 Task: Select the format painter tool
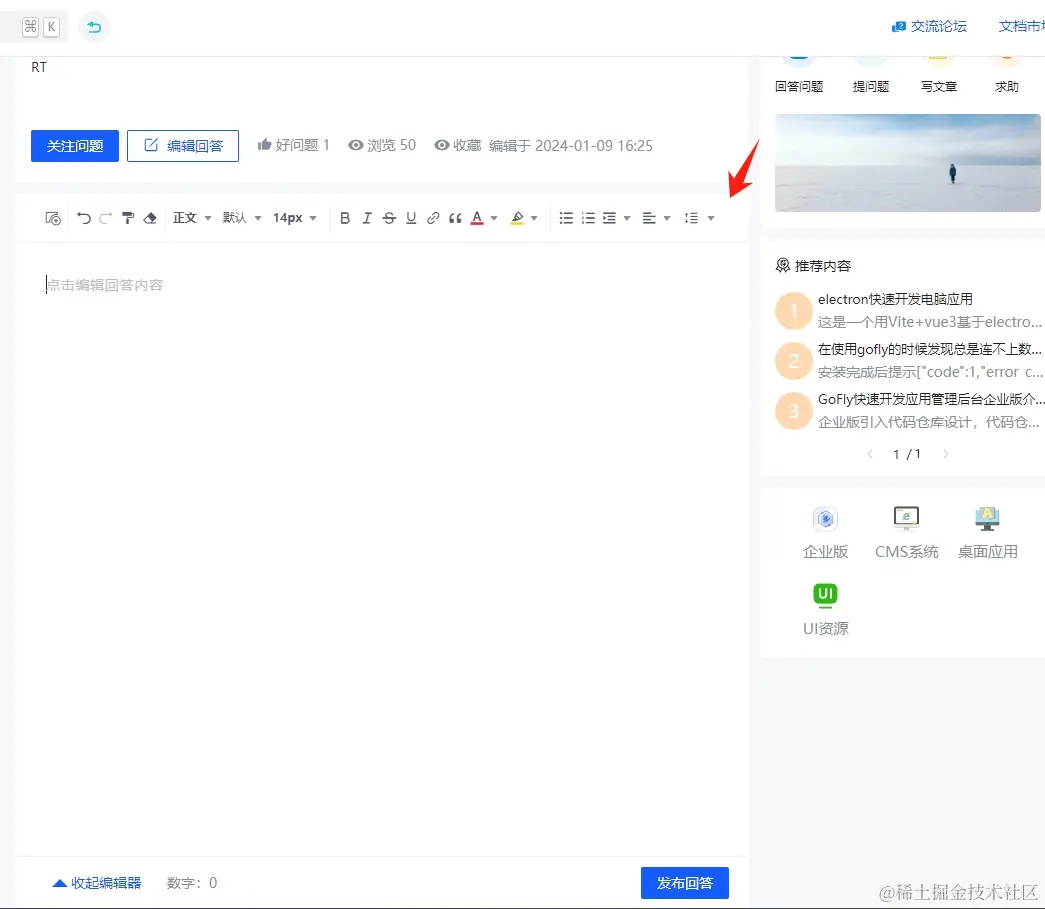point(128,218)
